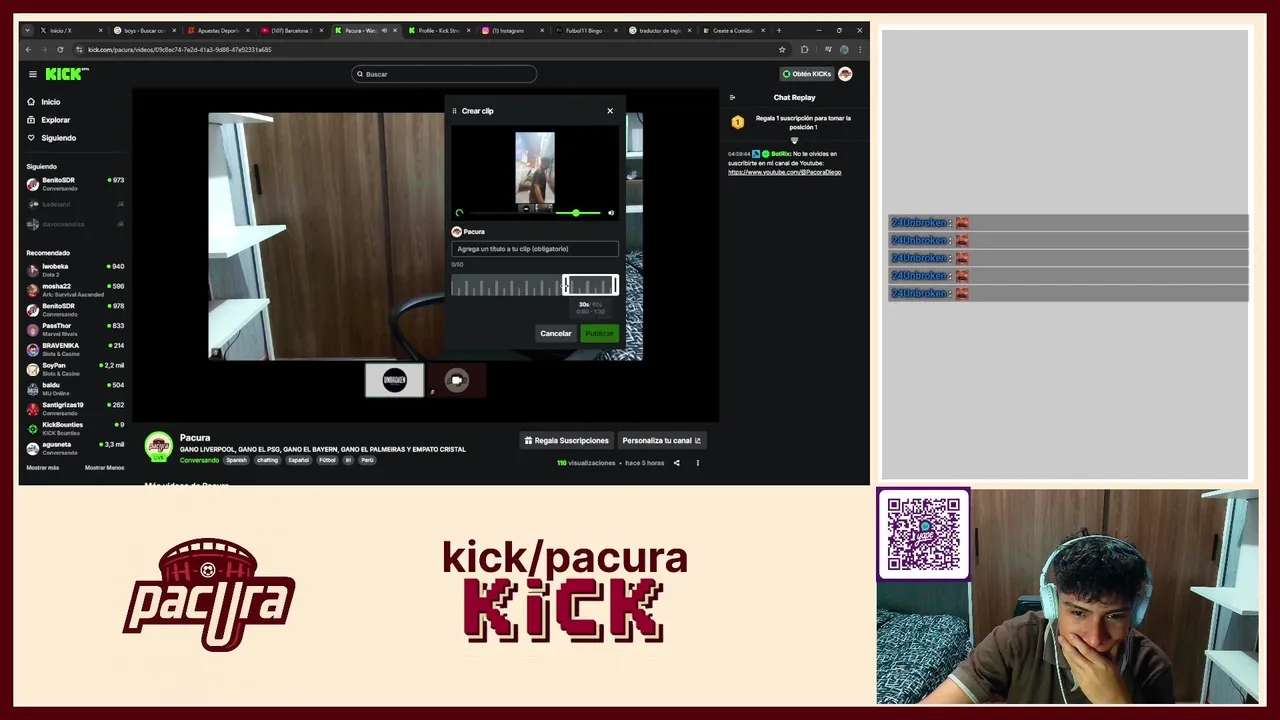Open iwobeka recommended channel

pos(75,270)
